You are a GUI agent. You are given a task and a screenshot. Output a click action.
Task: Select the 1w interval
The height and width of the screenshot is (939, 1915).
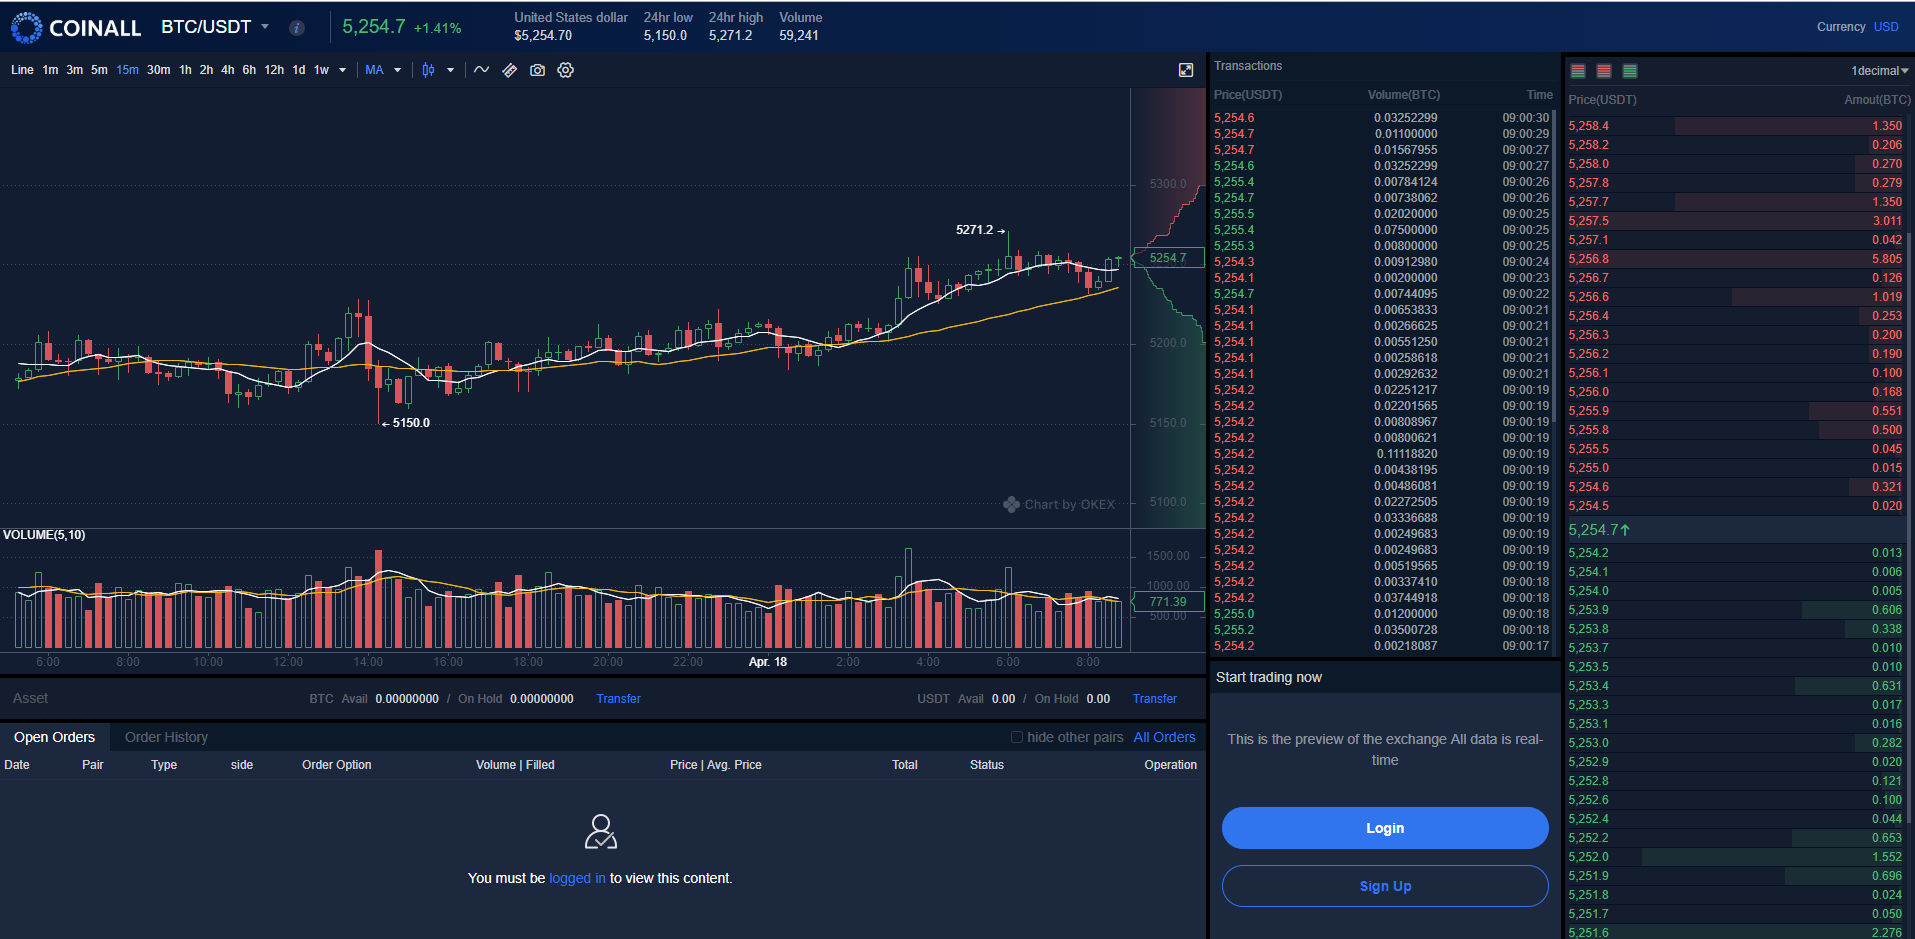coord(321,70)
